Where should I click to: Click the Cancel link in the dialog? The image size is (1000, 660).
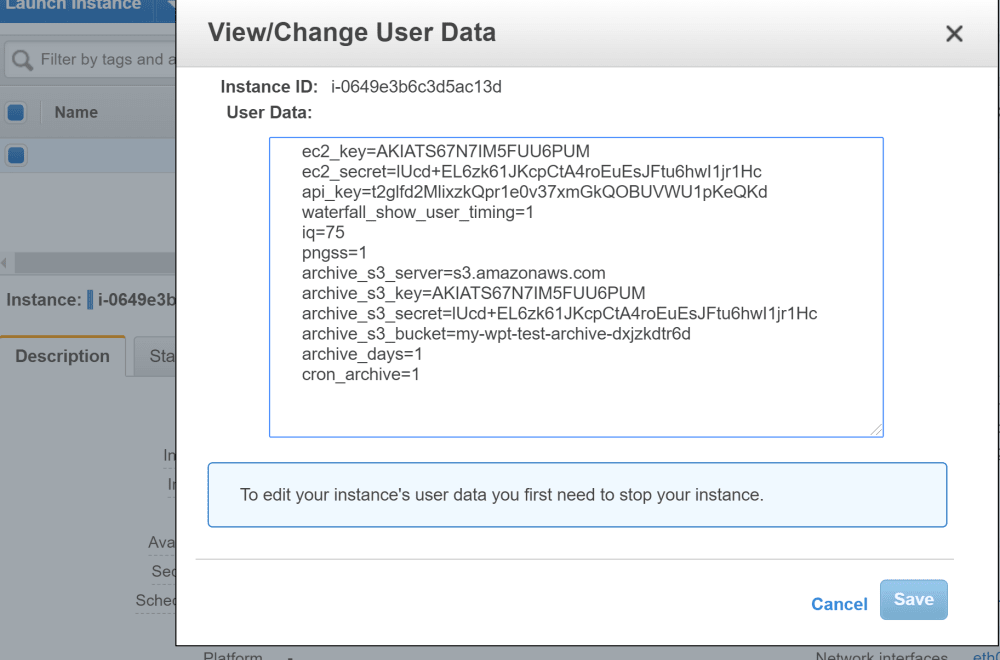pyautogui.click(x=839, y=604)
